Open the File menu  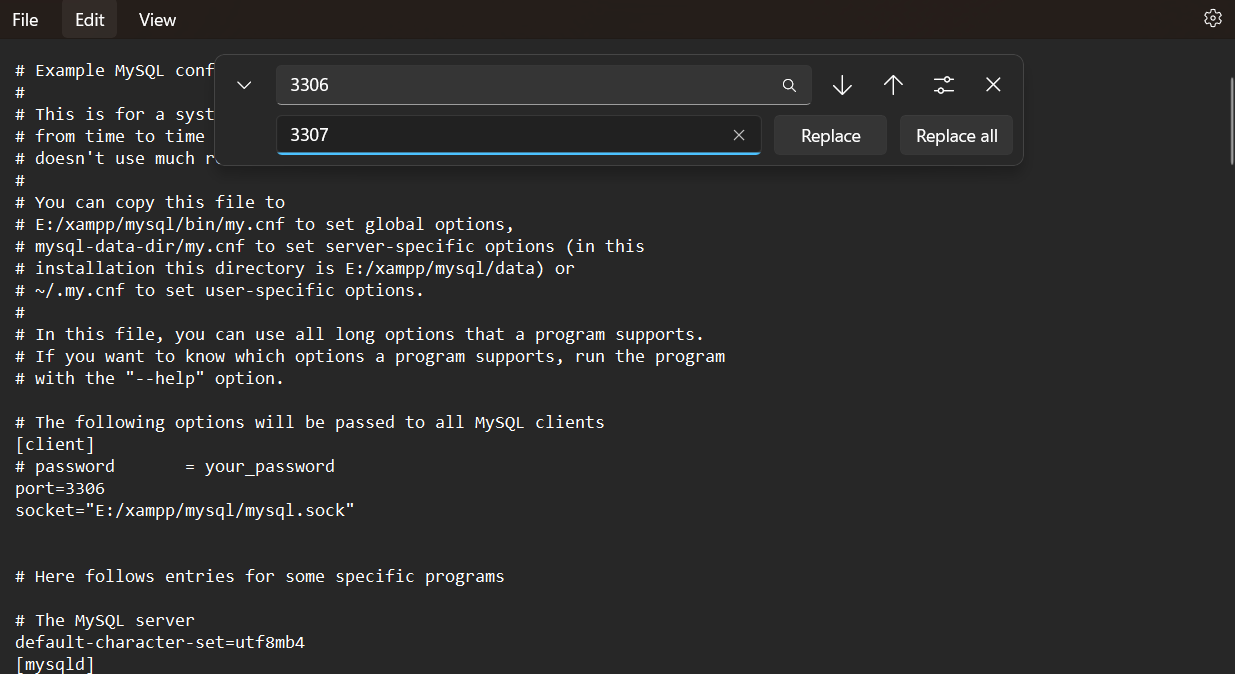coord(25,20)
